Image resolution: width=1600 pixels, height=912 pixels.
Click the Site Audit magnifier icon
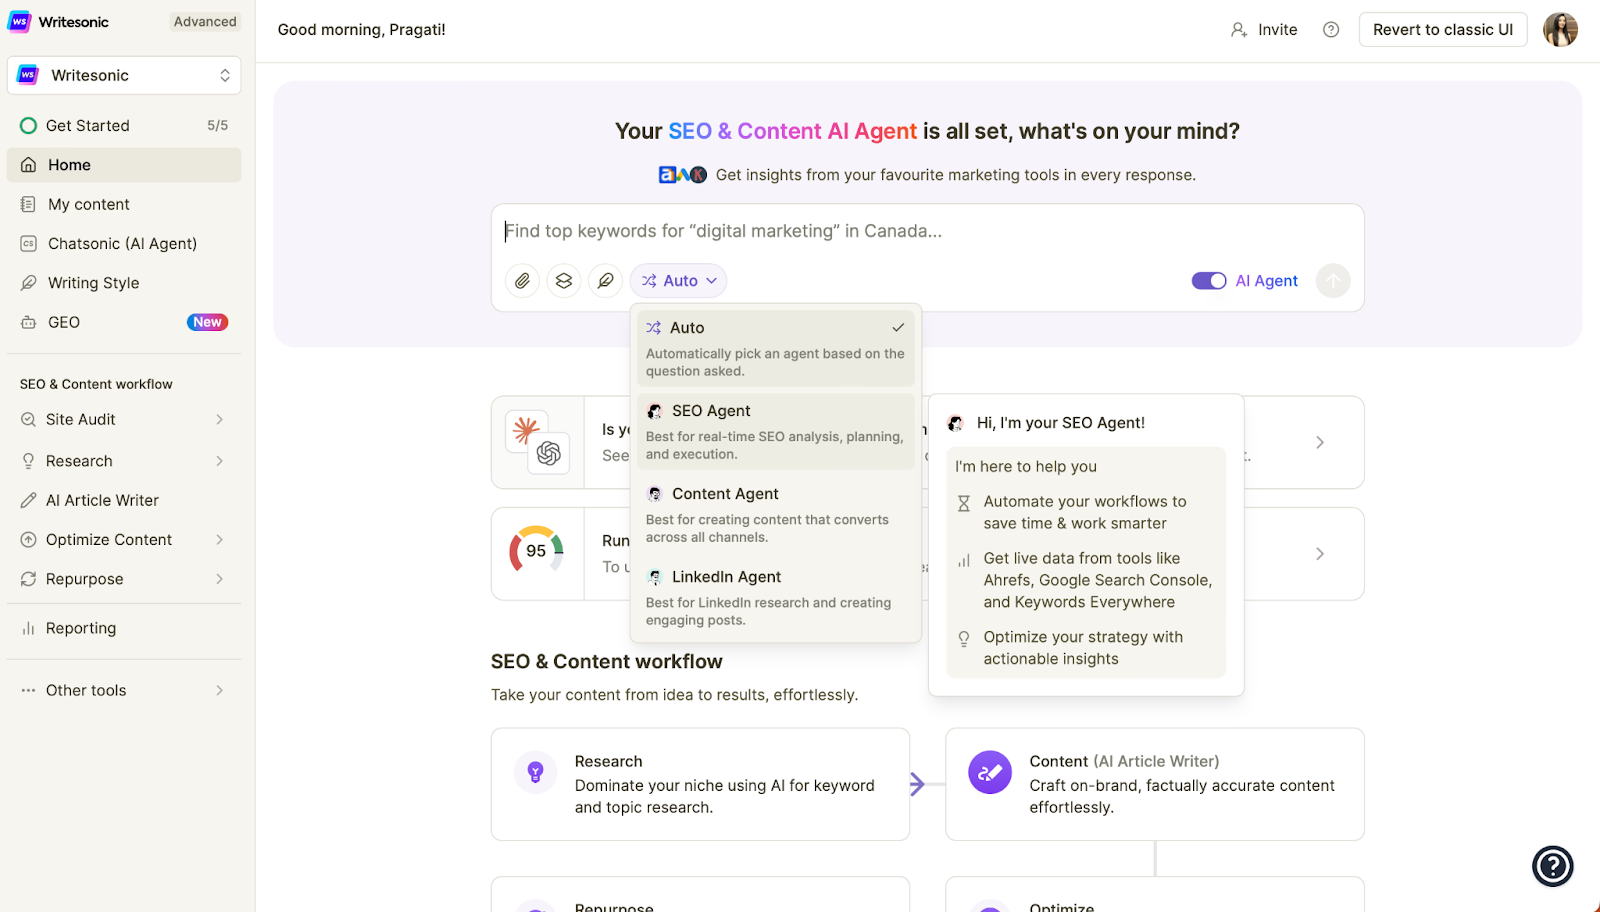pyautogui.click(x=29, y=420)
